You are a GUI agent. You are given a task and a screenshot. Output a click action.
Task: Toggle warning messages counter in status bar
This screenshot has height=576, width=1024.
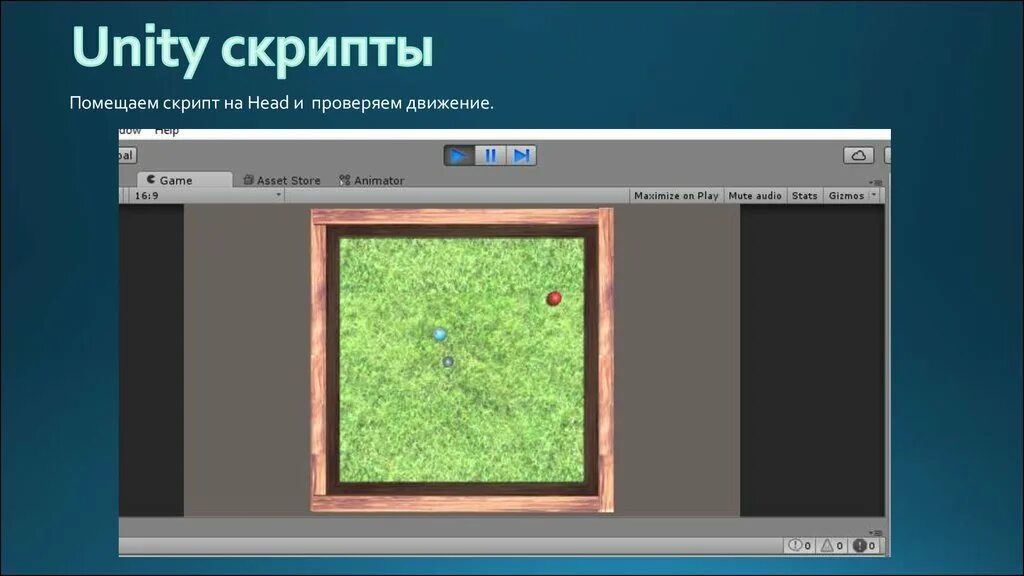point(832,545)
